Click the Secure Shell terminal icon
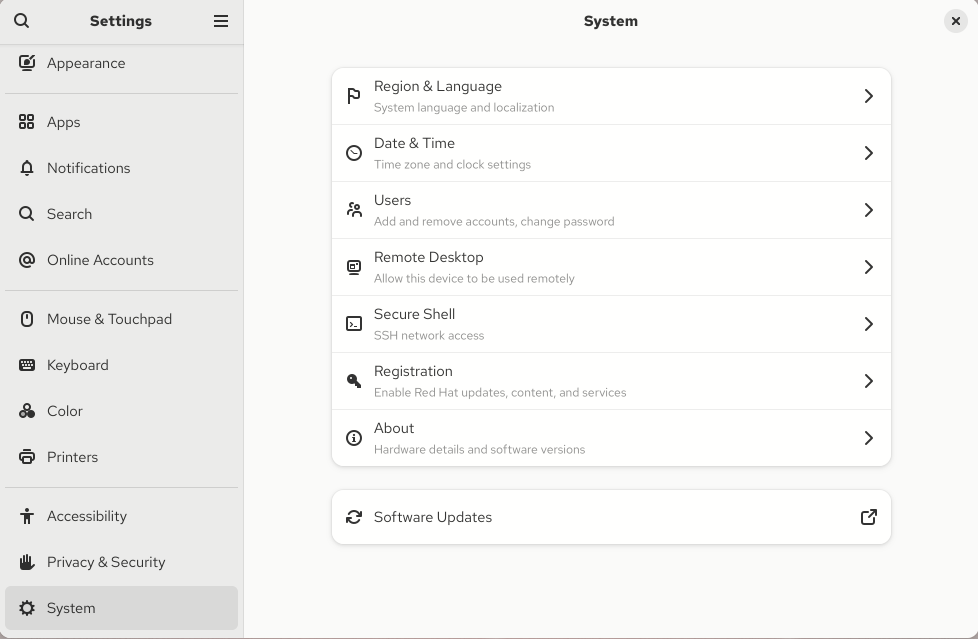 [x=354, y=324]
